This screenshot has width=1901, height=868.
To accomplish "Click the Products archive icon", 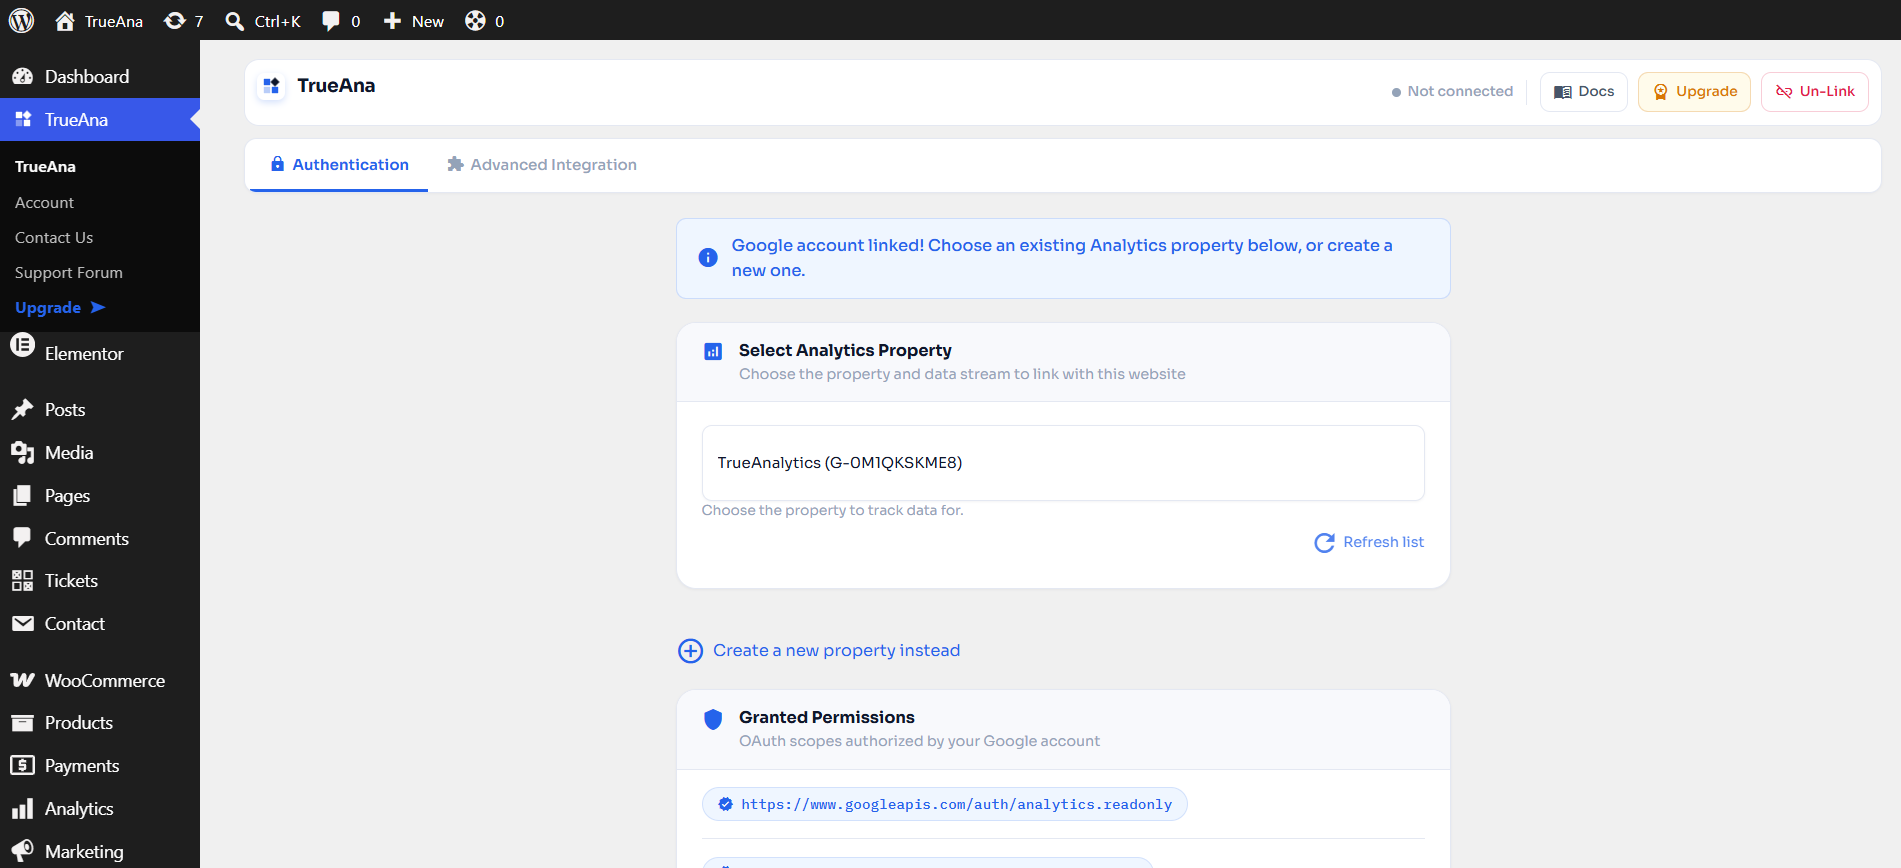I will click(22, 723).
